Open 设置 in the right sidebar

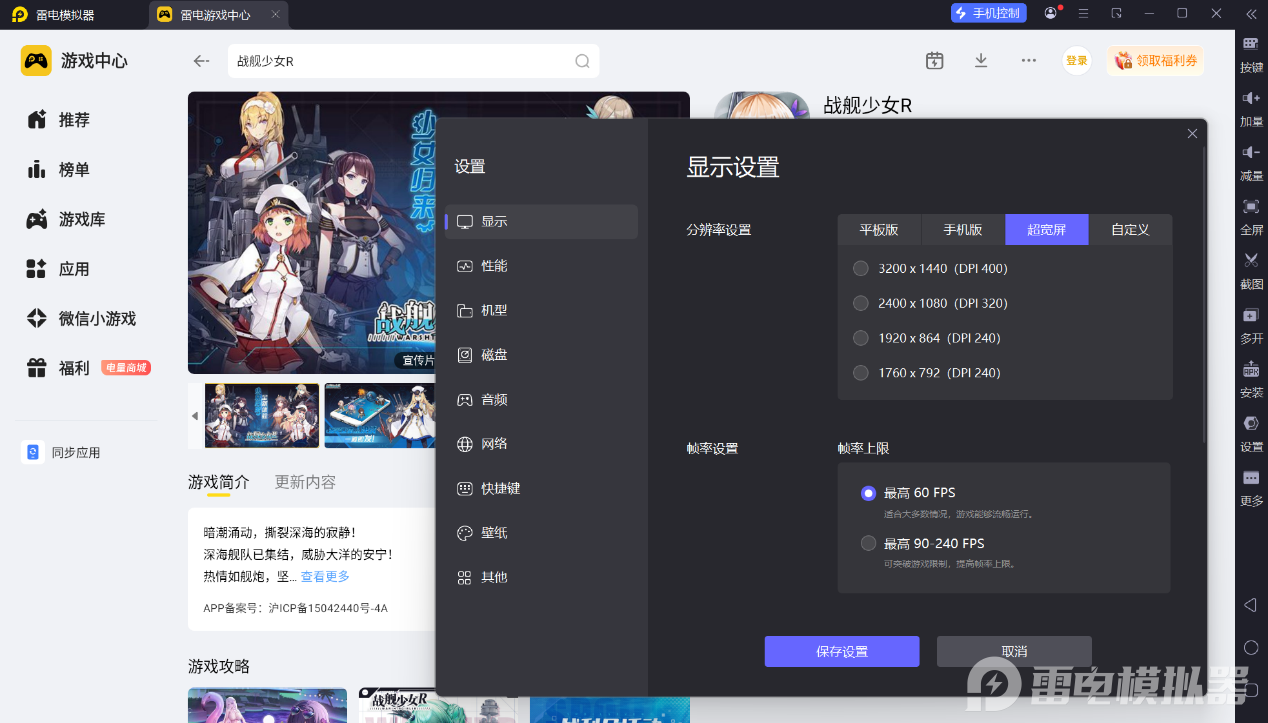point(1251,433)
